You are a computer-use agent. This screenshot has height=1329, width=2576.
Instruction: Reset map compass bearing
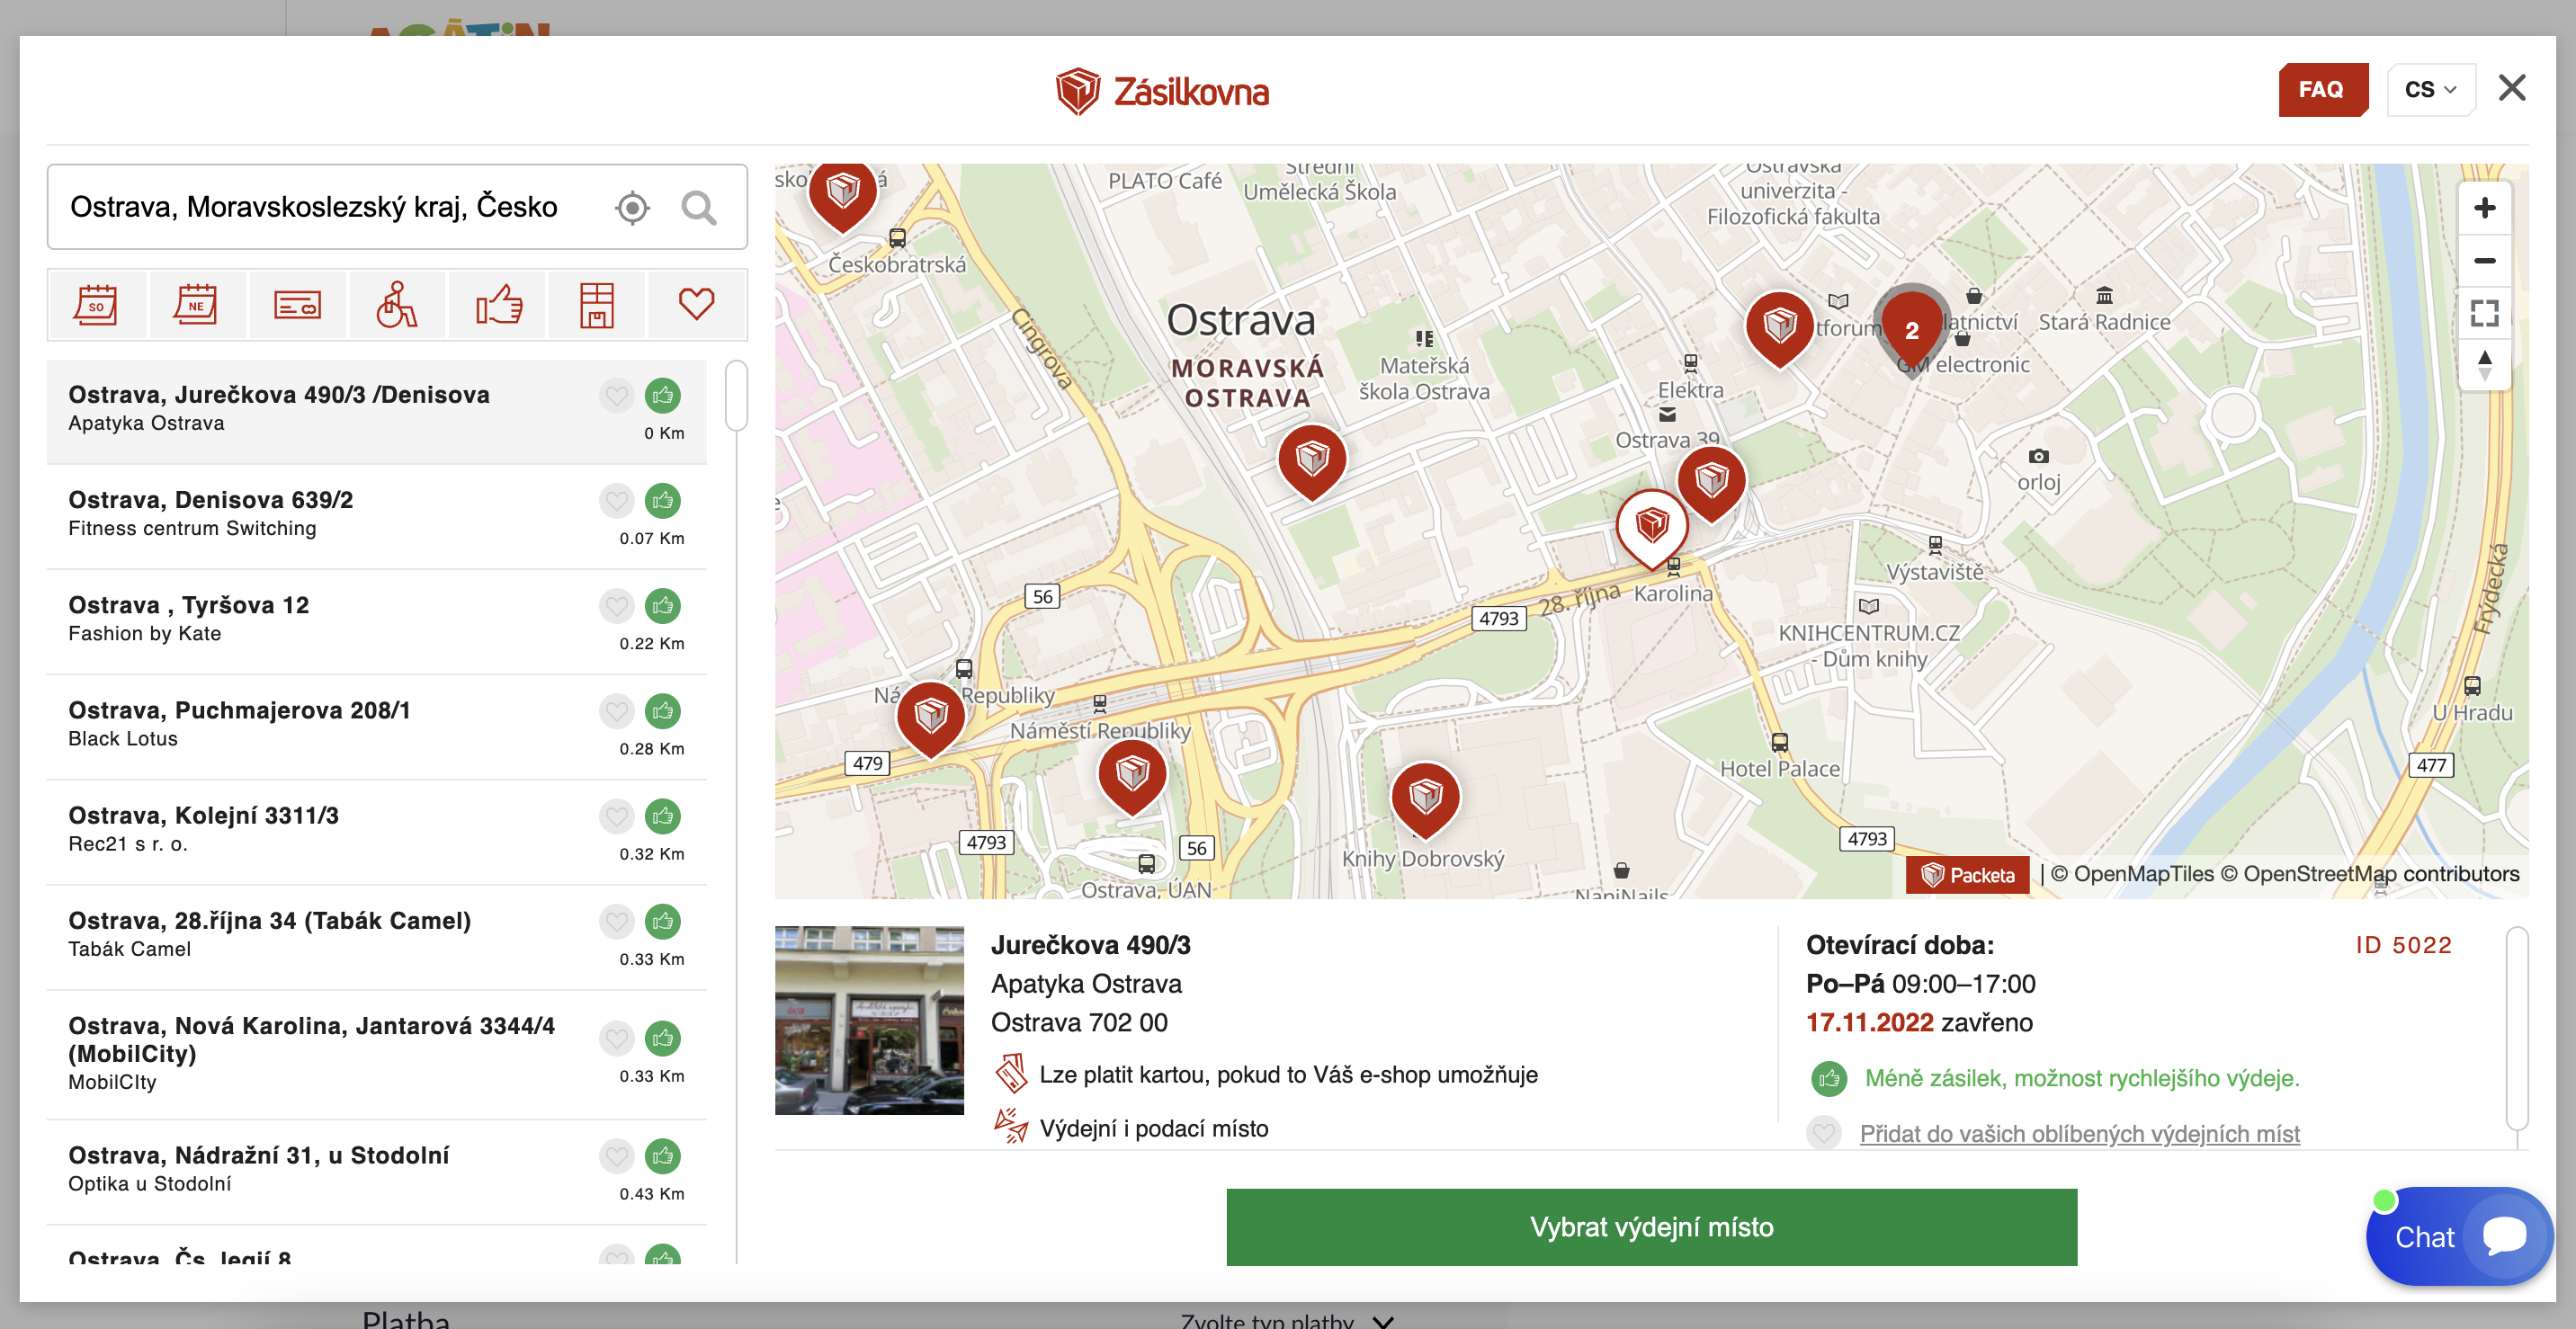pyautogui.click(x=2483, y=365)
